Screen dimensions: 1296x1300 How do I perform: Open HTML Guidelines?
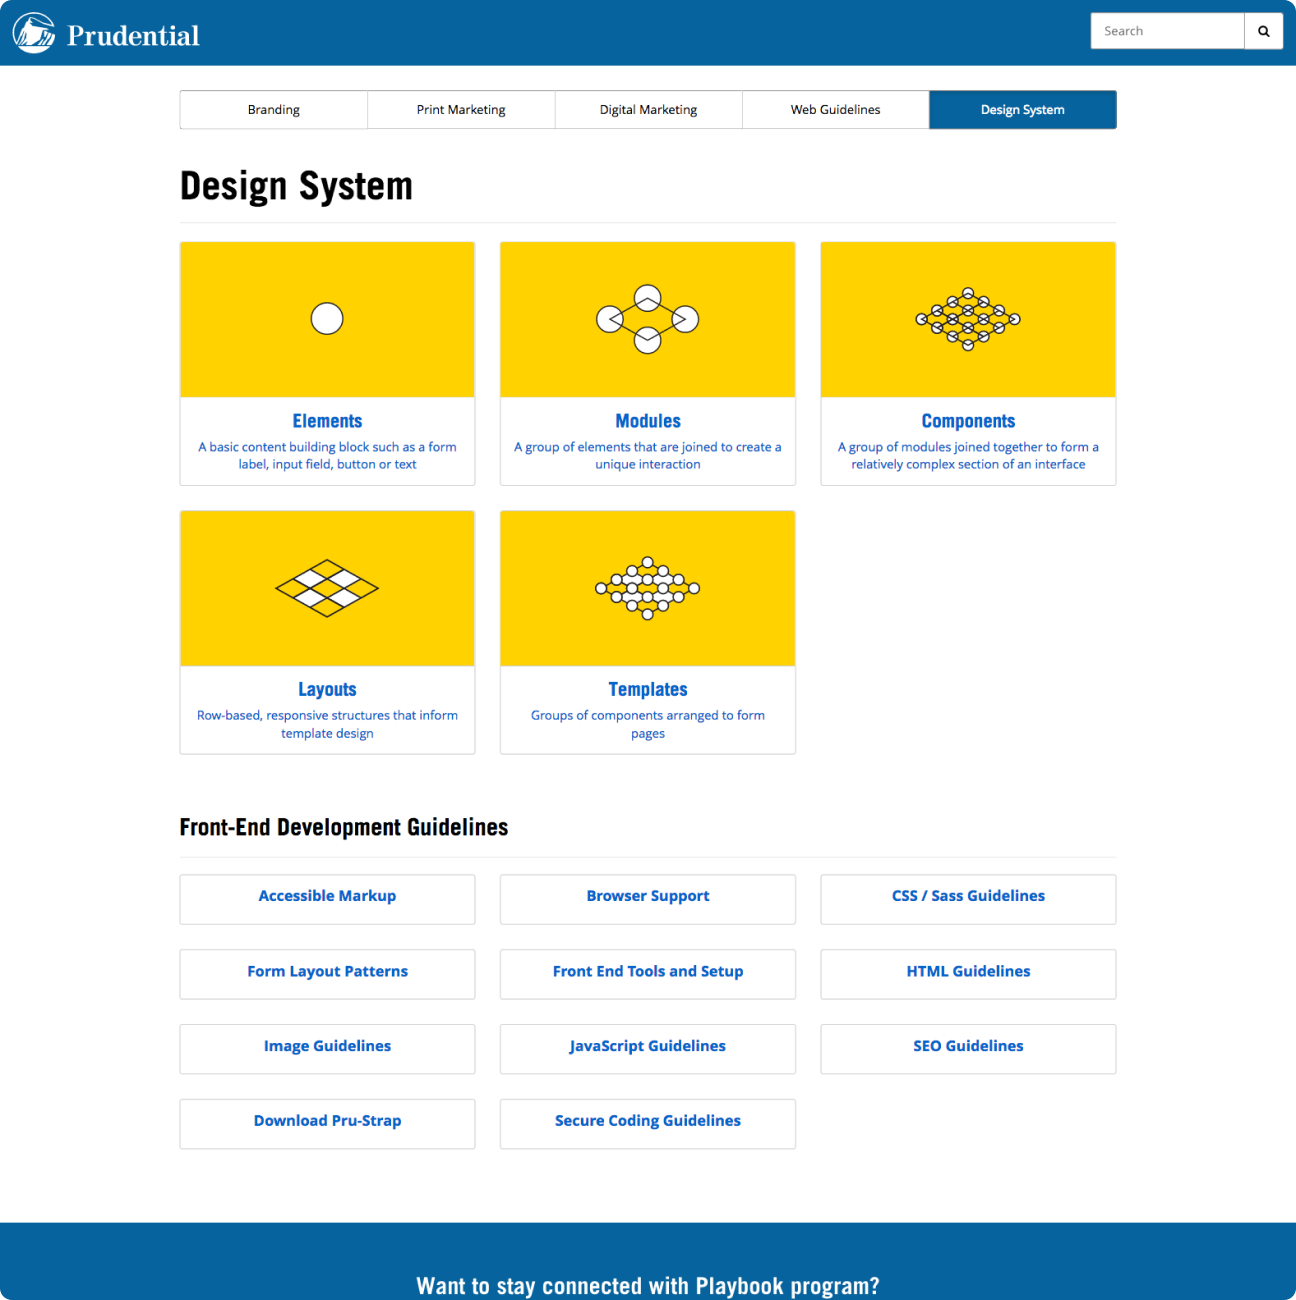point(968,974)
